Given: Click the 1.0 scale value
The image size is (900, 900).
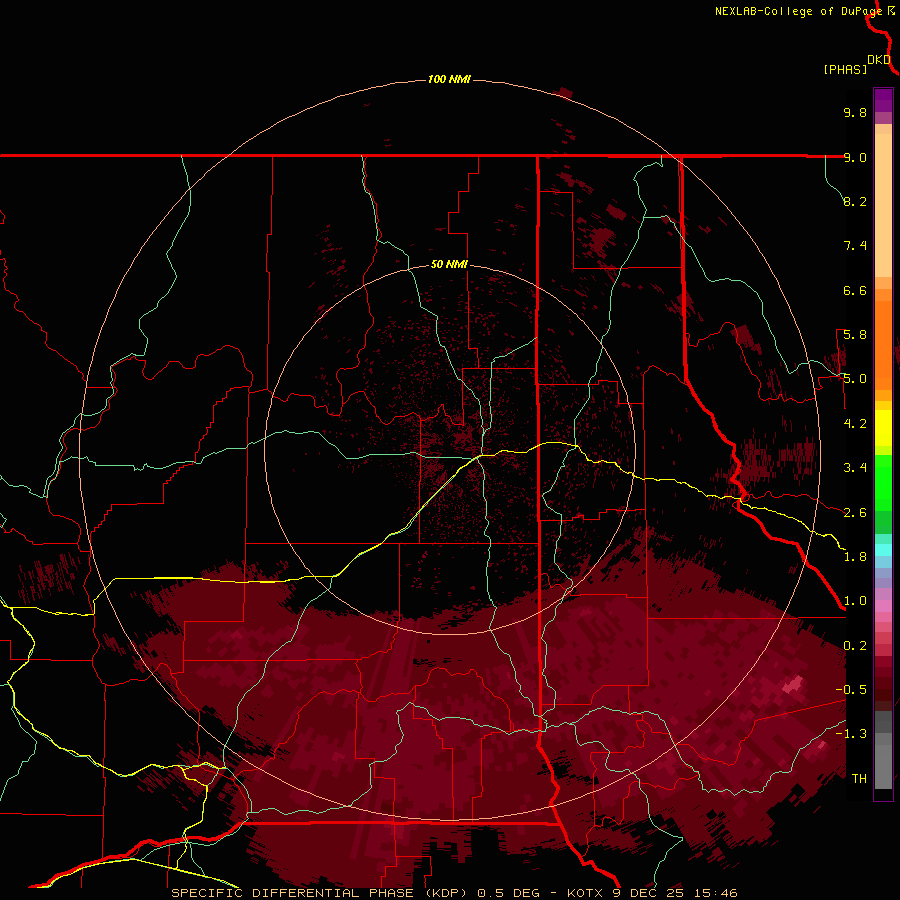Looking at the screenshot, I should (855, 601).
